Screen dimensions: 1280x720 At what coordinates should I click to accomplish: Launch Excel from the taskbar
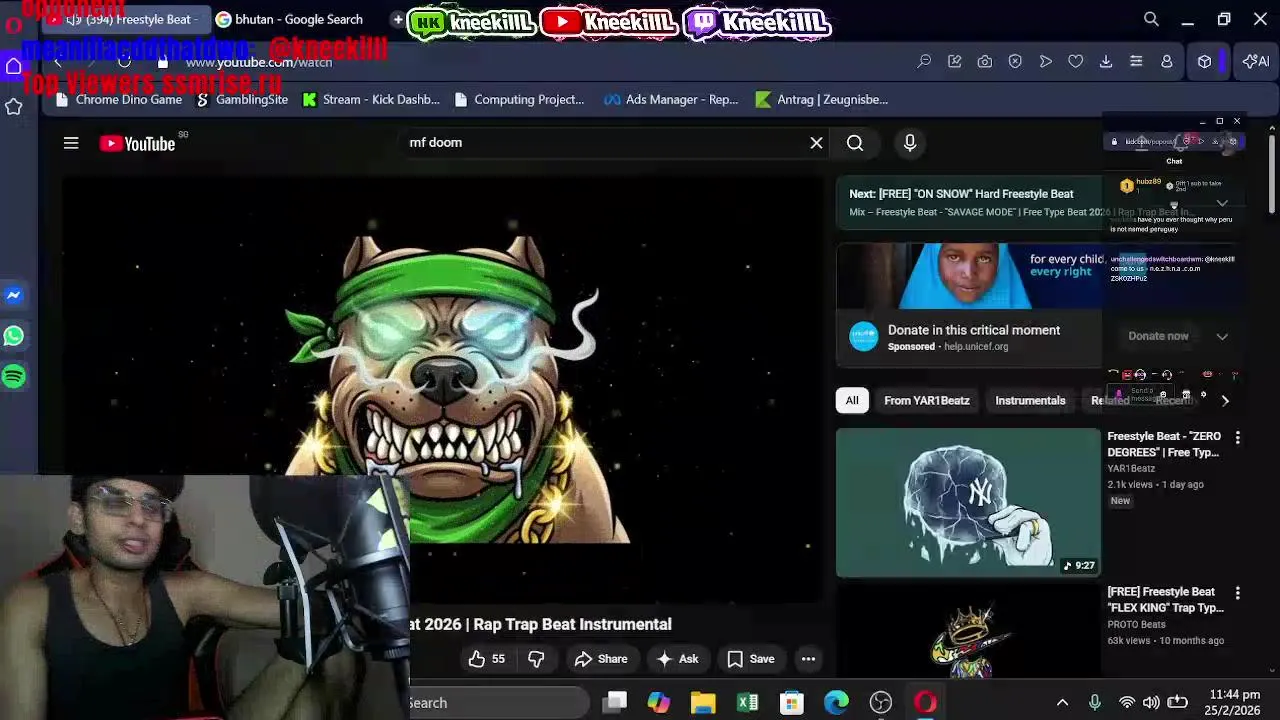(x=747, y=703)
